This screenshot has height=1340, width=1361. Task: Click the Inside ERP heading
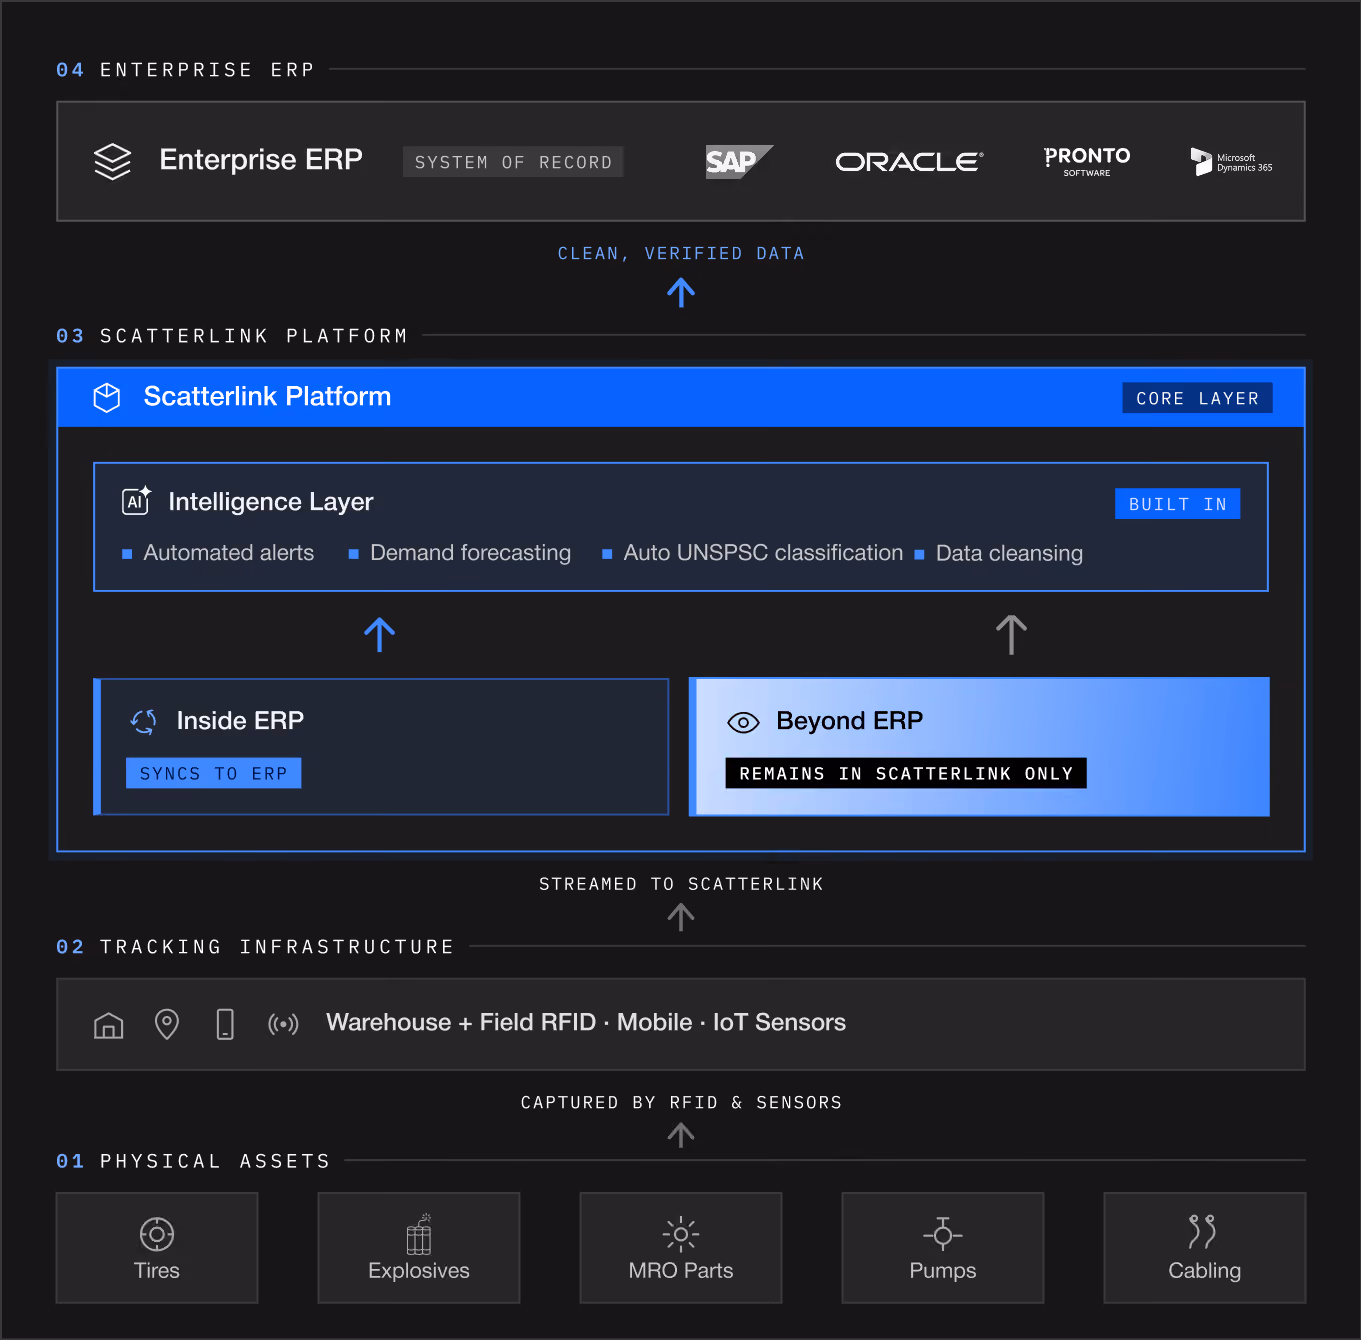pos(240,721)
